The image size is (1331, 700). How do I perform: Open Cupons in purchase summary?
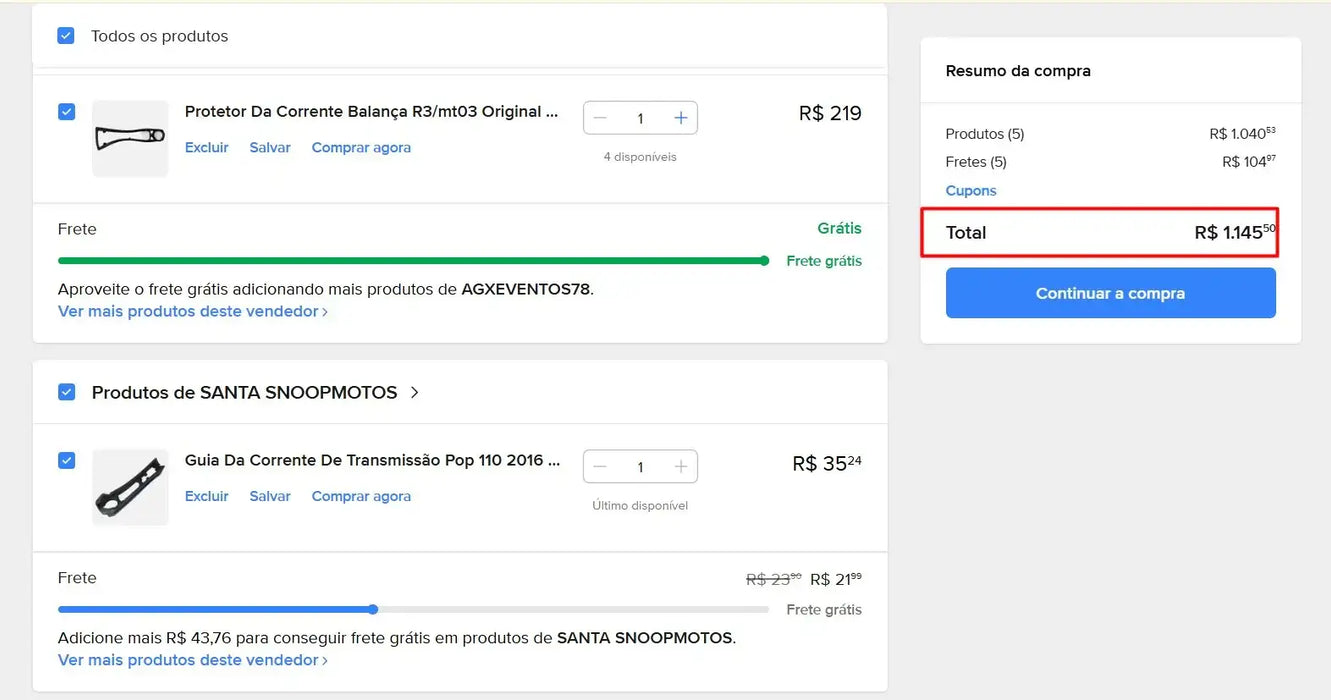[970, 190]
